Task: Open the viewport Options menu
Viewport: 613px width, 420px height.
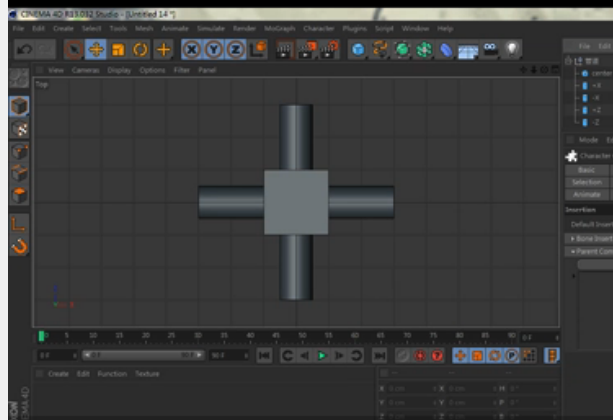Action: tap(152, 70)
